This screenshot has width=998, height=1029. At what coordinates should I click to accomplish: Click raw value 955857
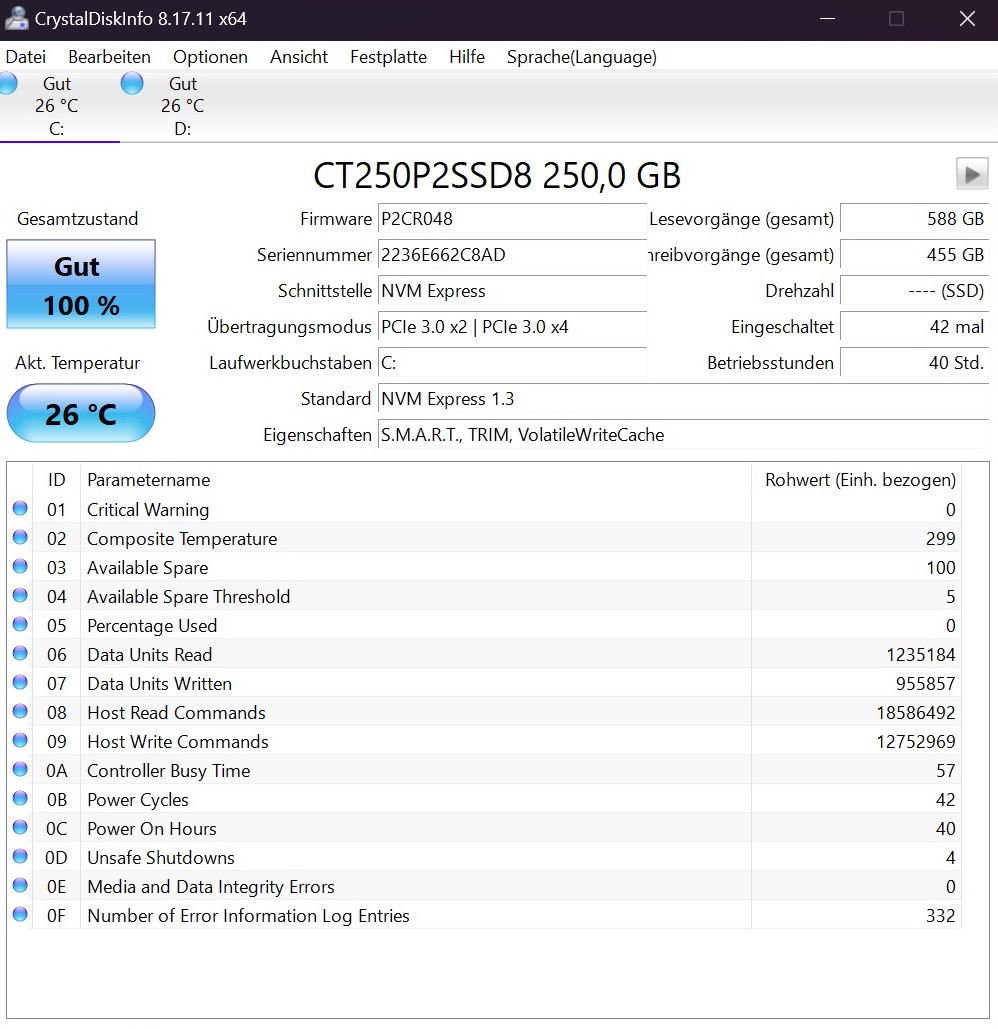point(925,684)
